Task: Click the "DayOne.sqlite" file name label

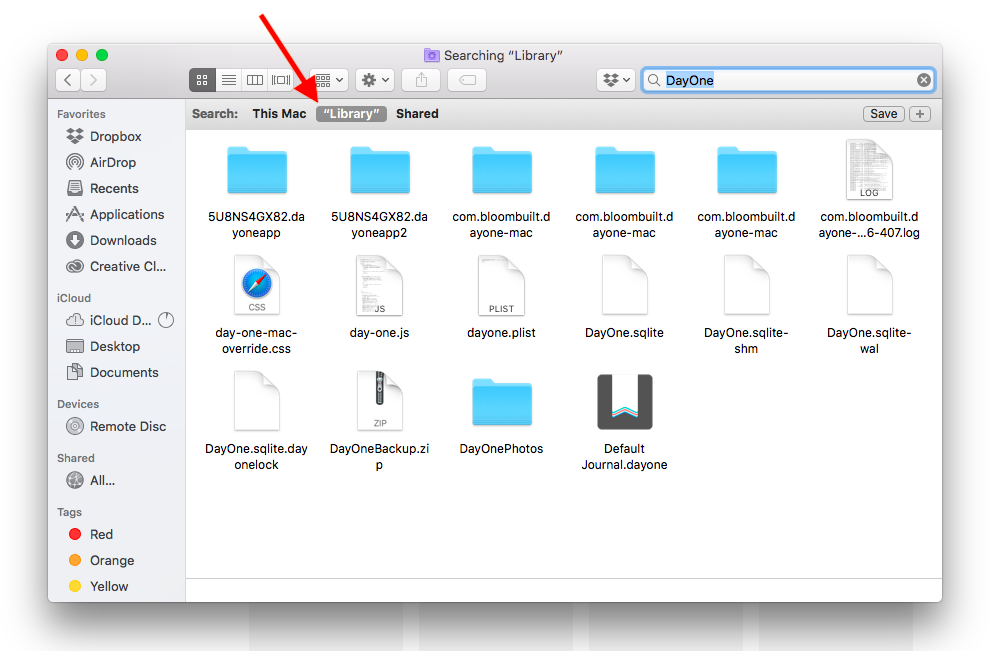Action: coord(624,333)
